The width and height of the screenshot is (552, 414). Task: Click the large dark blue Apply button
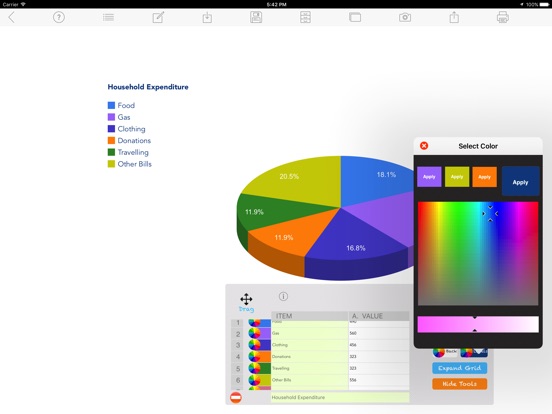(x=520, y=181)
